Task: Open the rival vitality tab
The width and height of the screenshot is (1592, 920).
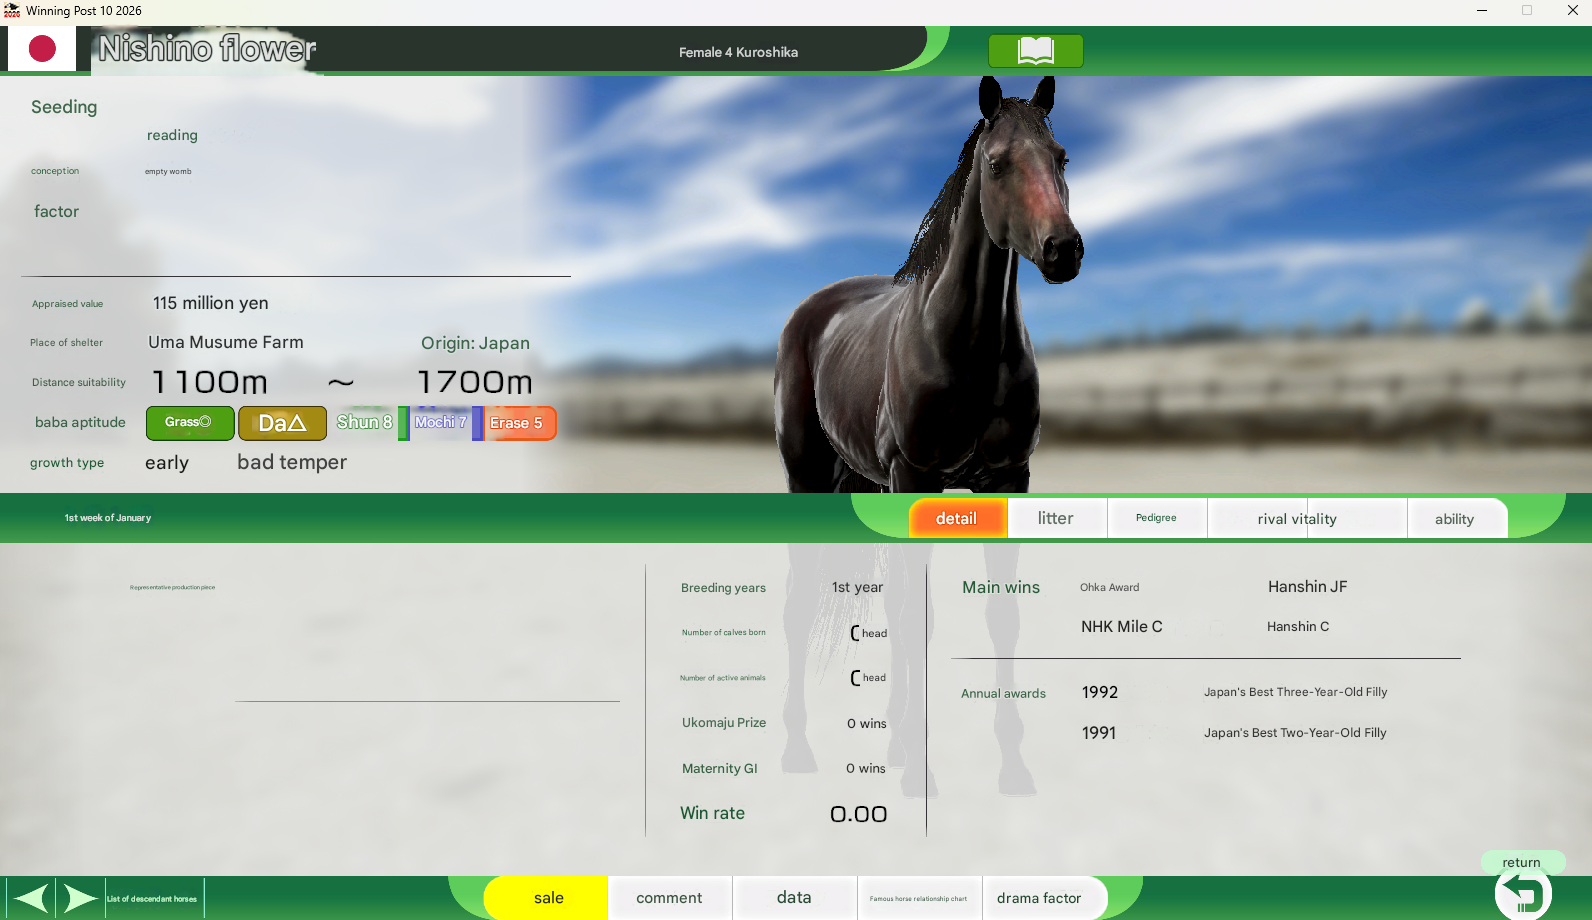Action: (1307, 518)
